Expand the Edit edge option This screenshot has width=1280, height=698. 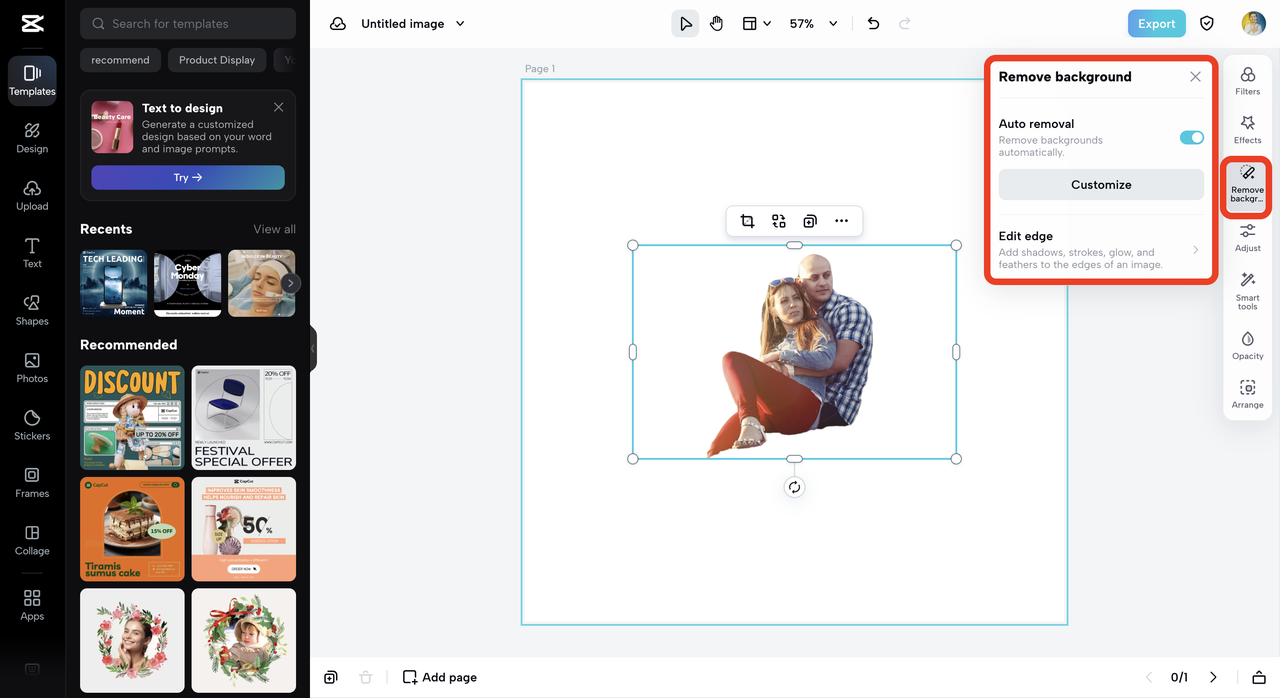(1101, 250)
